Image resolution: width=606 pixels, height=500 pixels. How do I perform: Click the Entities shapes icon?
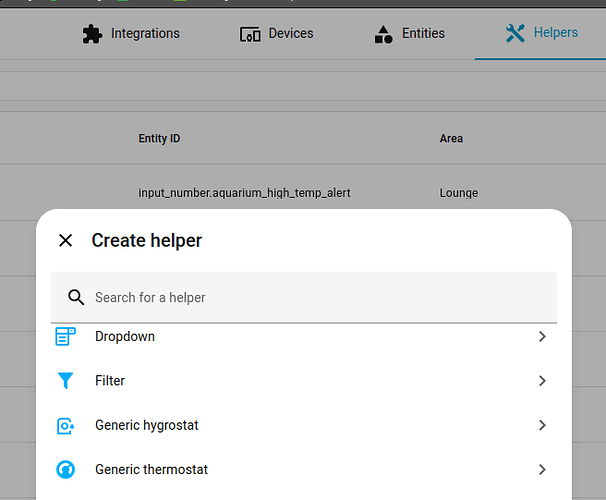pos(383,34)
